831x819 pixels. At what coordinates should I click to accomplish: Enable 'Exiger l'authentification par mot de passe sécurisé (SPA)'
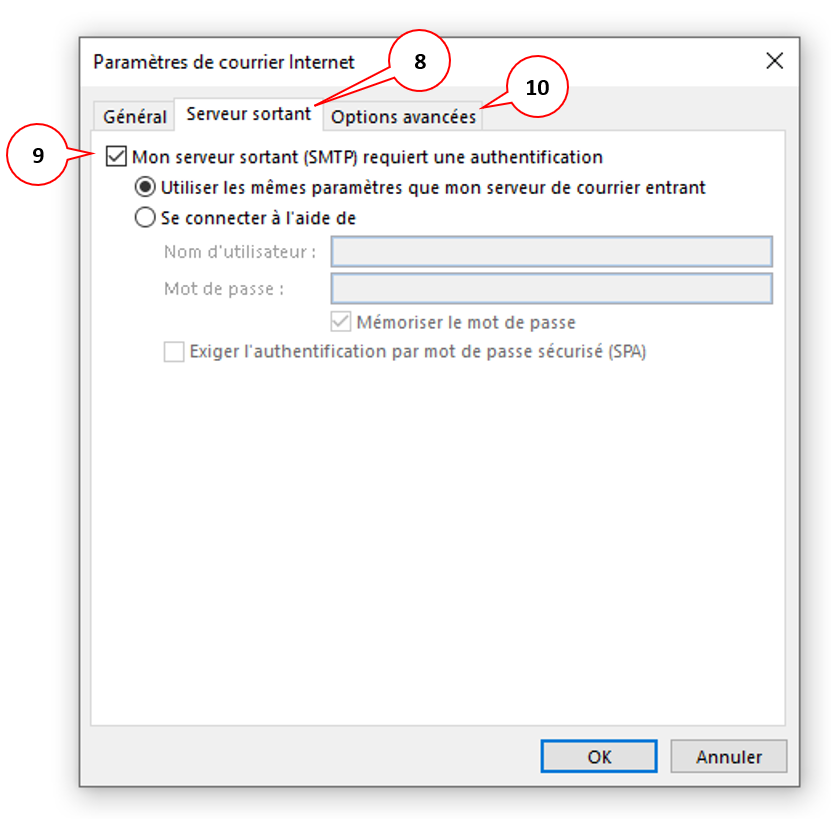pos(173,352)
